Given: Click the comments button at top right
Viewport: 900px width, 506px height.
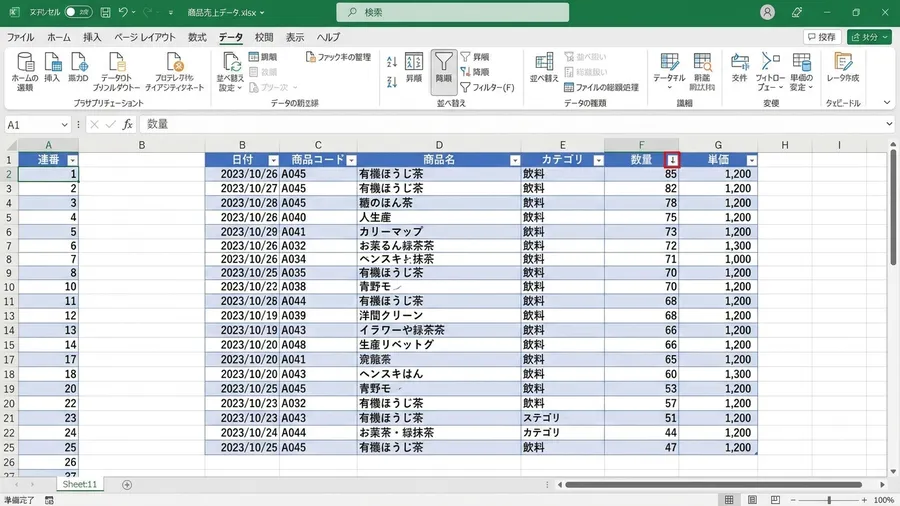Looking at the screenshot, I should pos(822,37).
